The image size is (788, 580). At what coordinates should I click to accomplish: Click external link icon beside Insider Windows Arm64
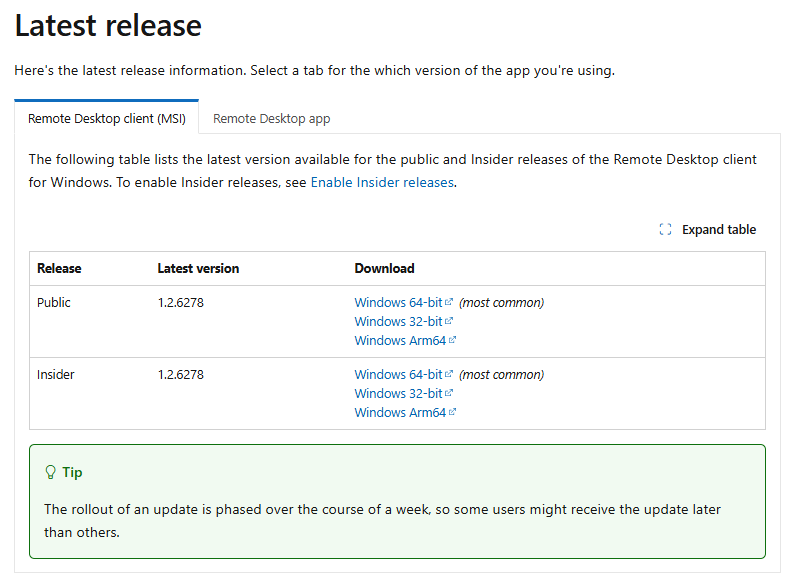click(x=452, y=412)
